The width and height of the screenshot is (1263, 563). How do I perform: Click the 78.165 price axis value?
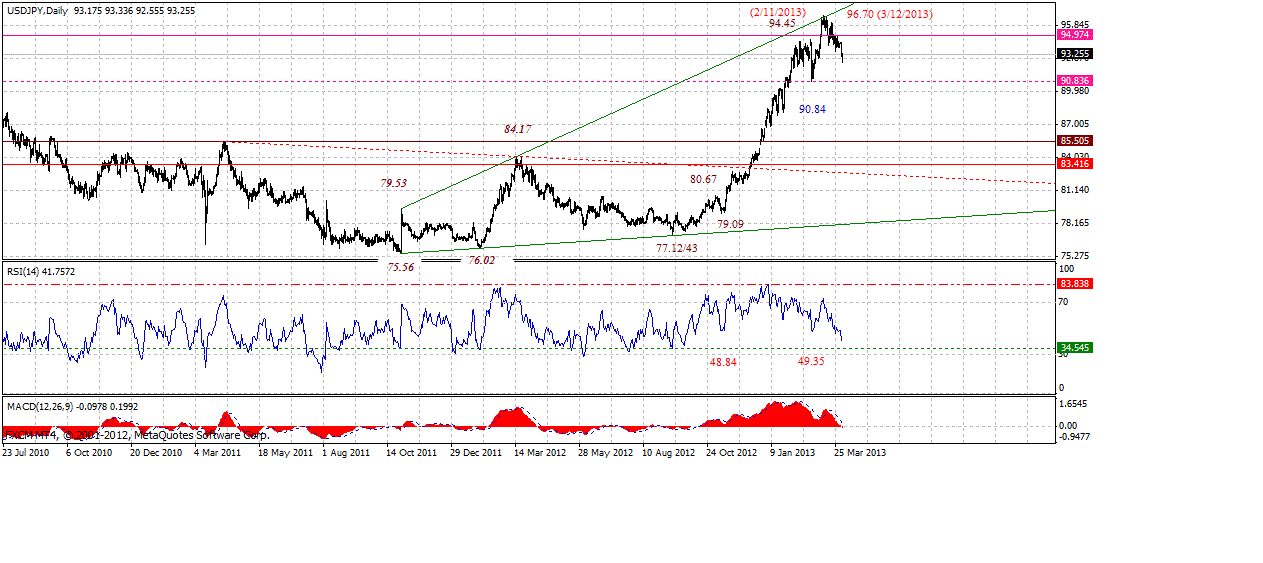click(x=1075, y=223)
